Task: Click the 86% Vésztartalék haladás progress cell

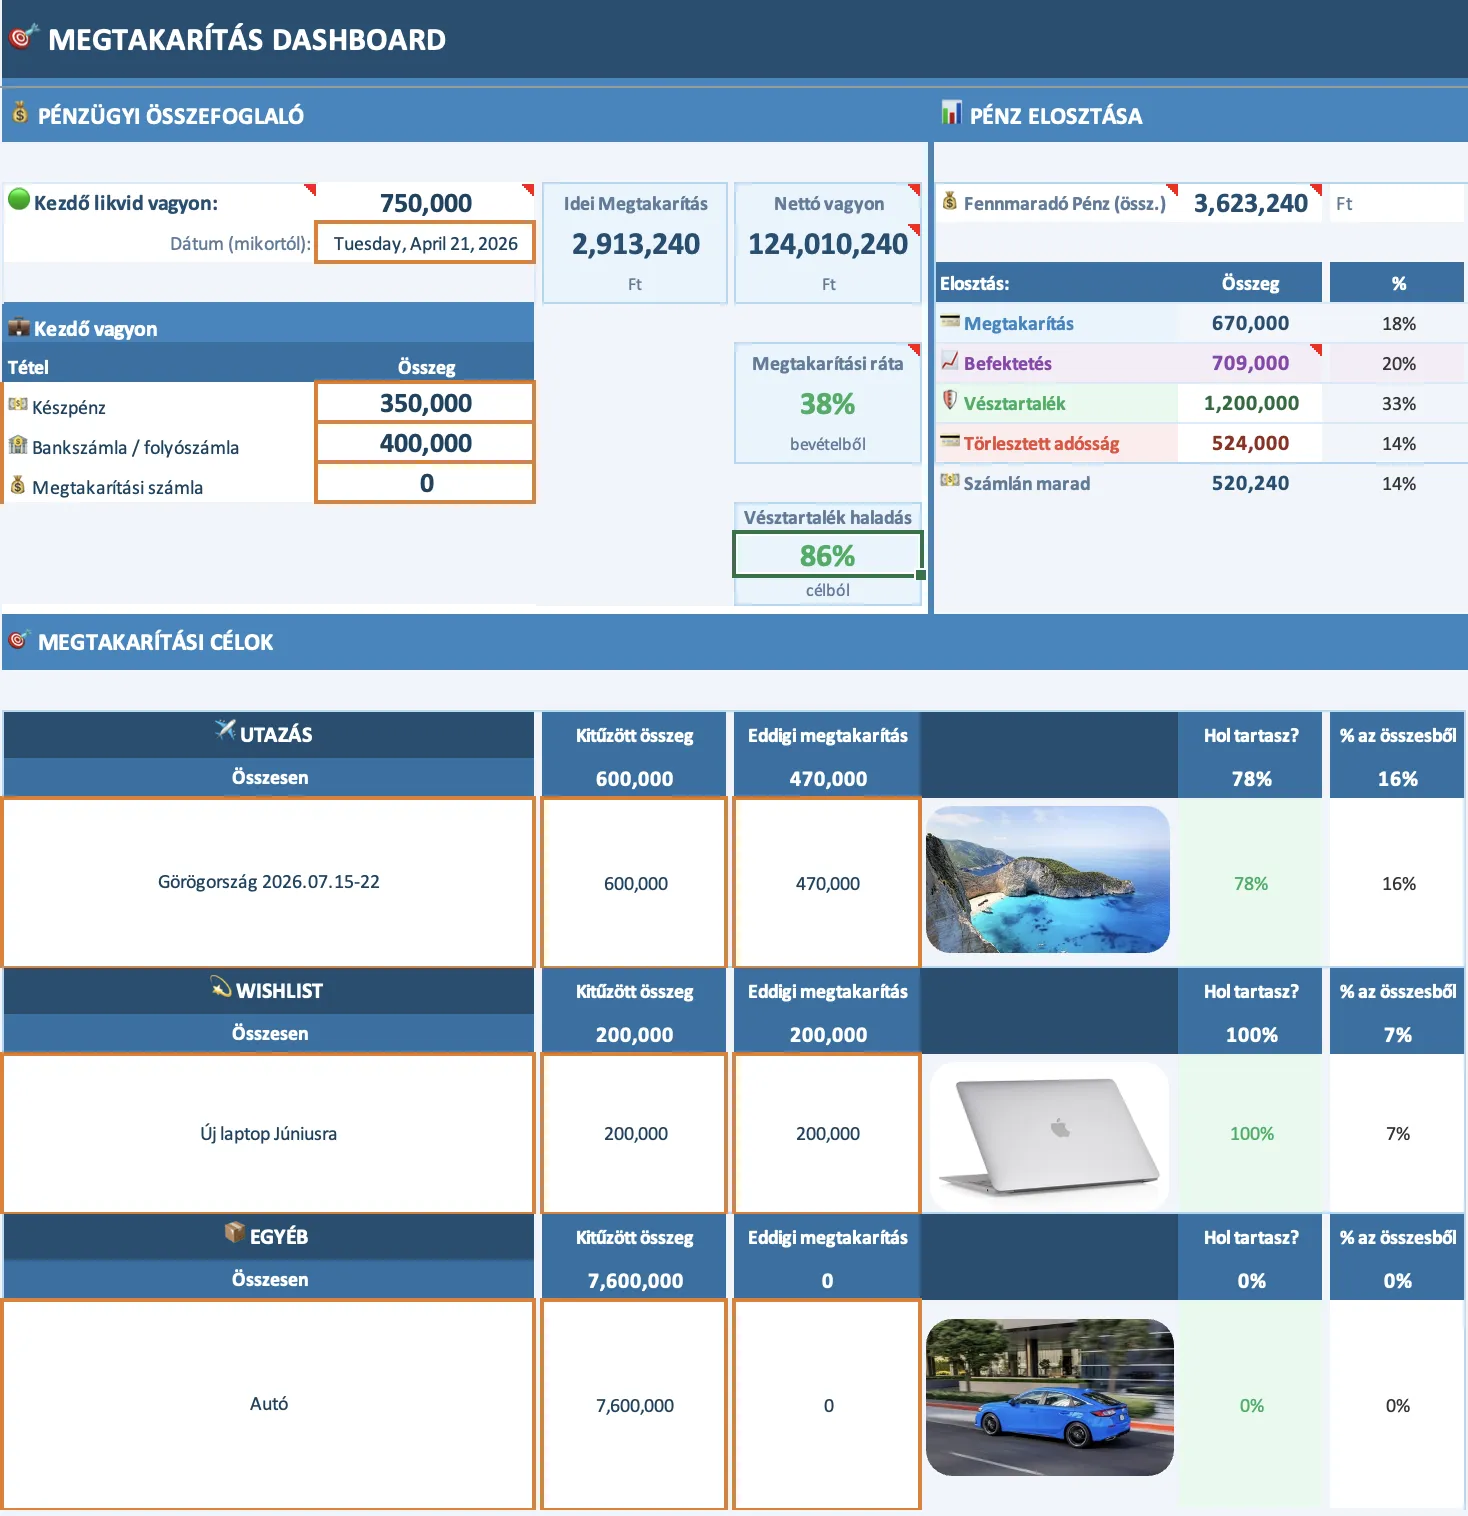Action: pos(828,553)
